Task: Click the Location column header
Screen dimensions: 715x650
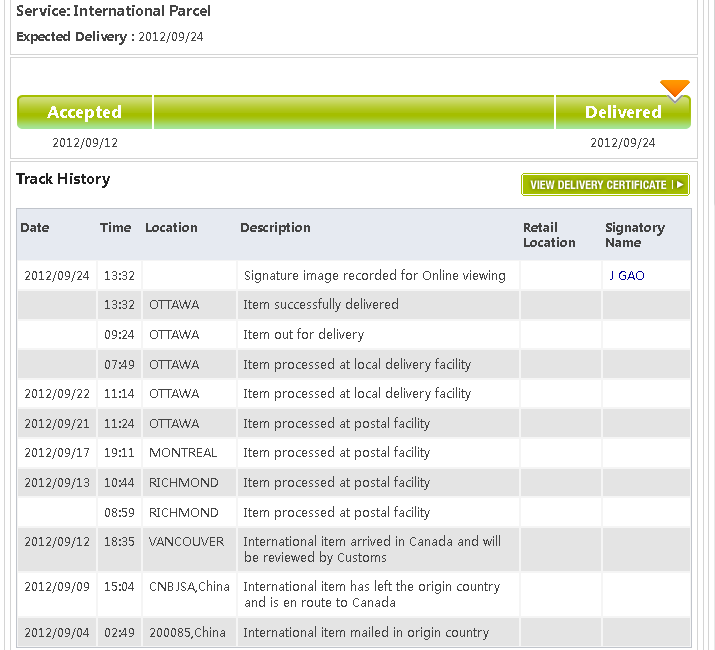Action: pos(171,228)
